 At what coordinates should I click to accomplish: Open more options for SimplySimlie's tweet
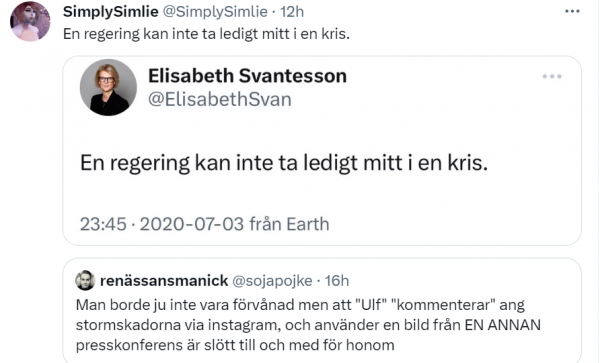[x=572, y=11]
